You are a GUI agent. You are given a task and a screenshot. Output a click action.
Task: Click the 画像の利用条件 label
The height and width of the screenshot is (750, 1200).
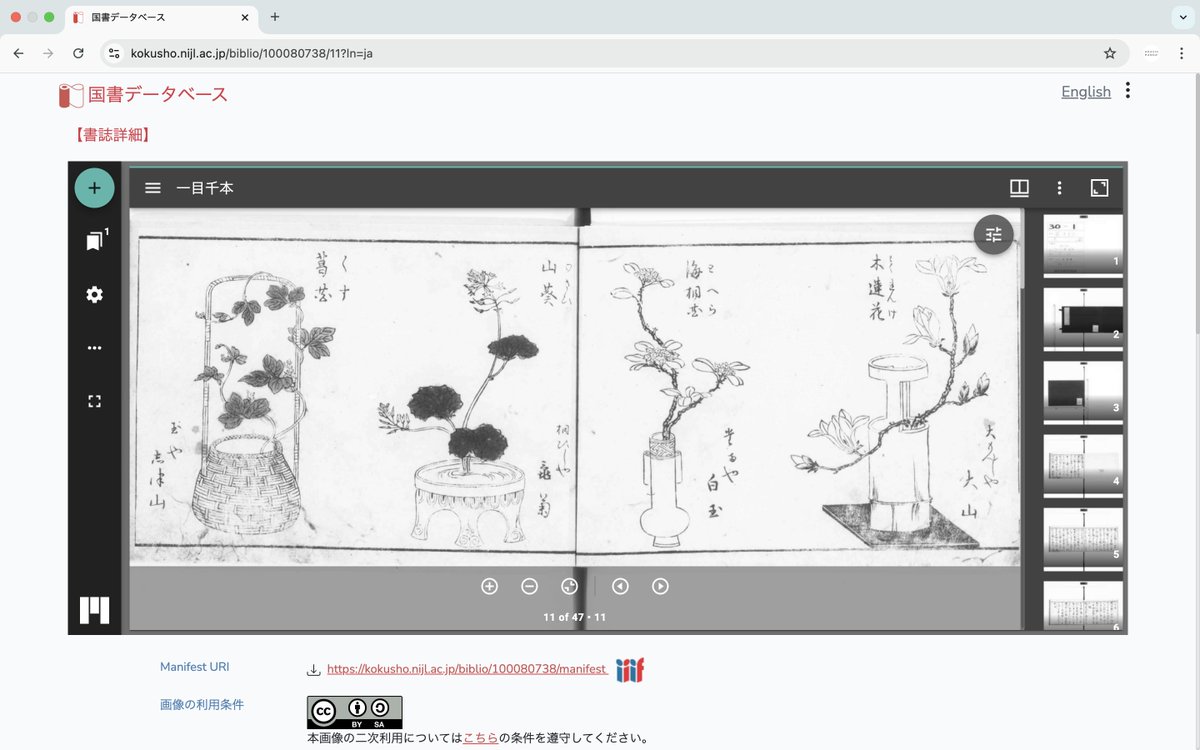click(x=202, y=704)
